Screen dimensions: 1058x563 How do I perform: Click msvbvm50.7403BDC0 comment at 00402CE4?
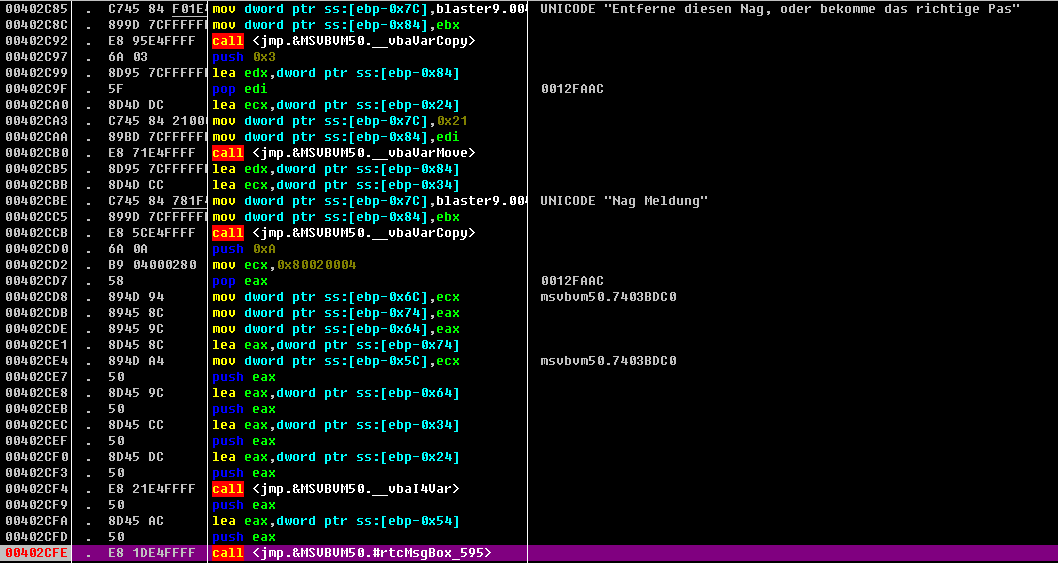(x=608, y=361)
